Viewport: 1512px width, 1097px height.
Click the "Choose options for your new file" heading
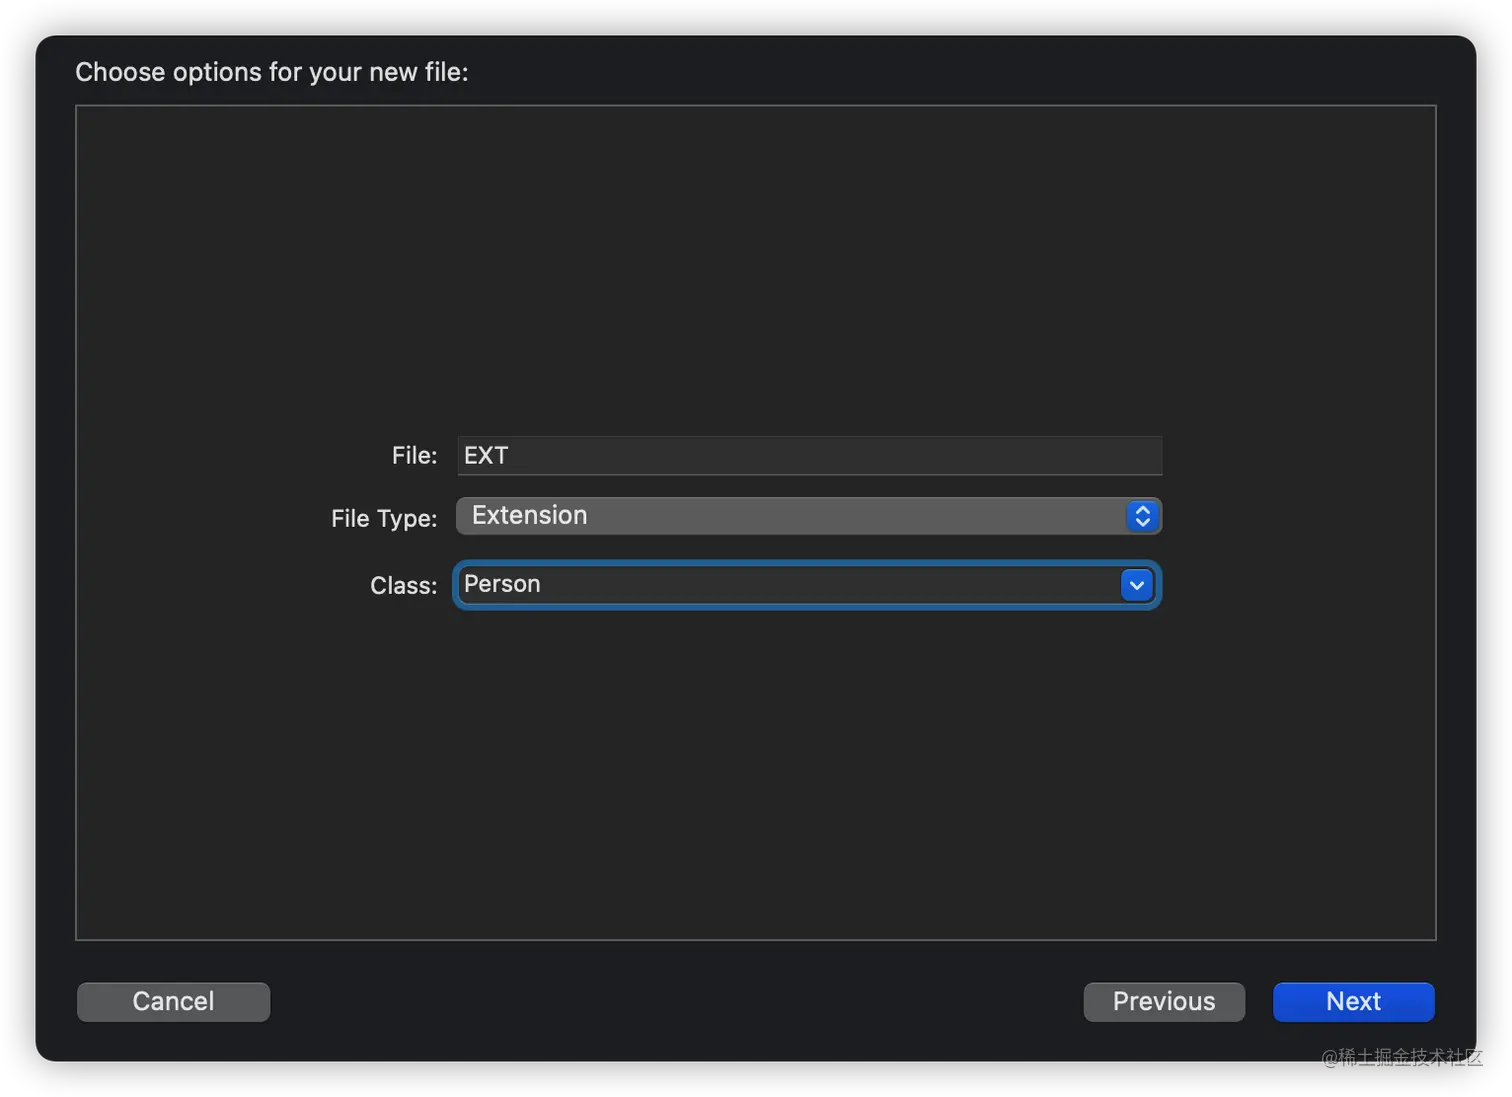pos(272,72)
